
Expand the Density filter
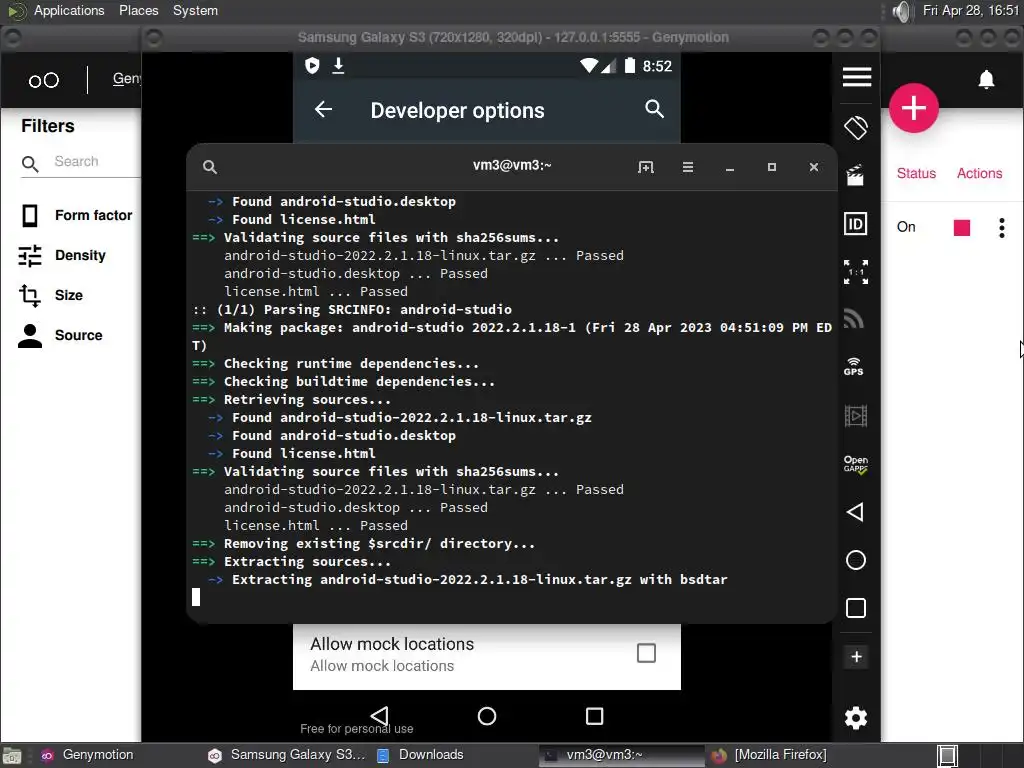coord(62,255)
